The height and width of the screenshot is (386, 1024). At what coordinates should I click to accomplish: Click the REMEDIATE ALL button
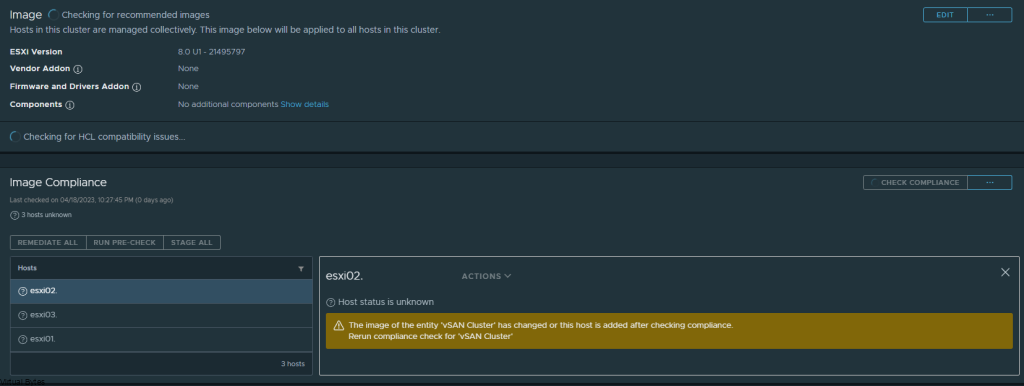(x=48, y=242)
